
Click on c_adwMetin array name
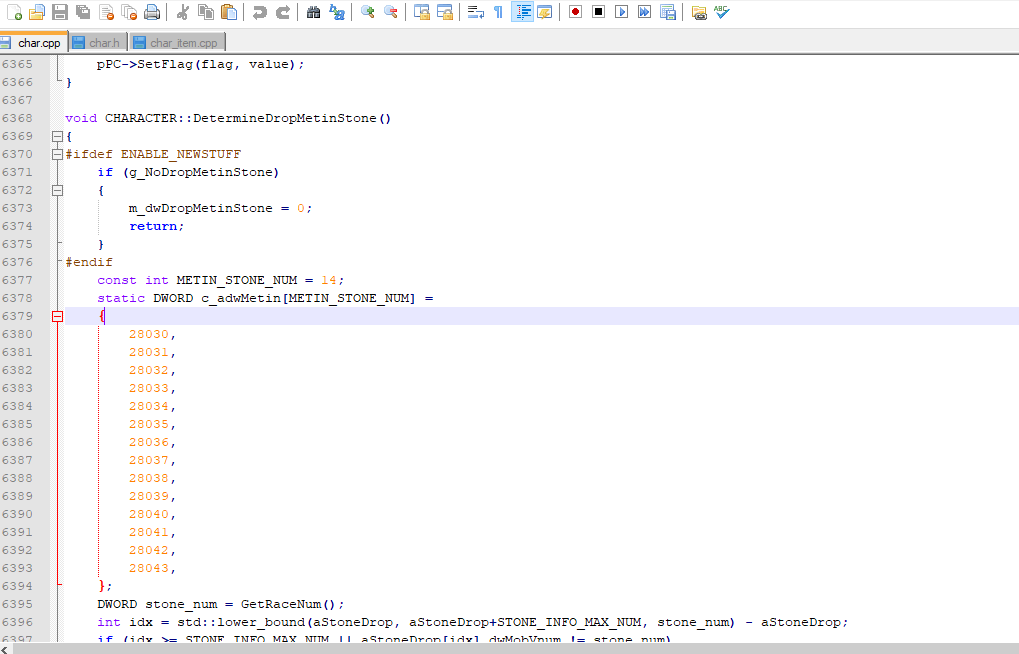click(x=241, y=298)
